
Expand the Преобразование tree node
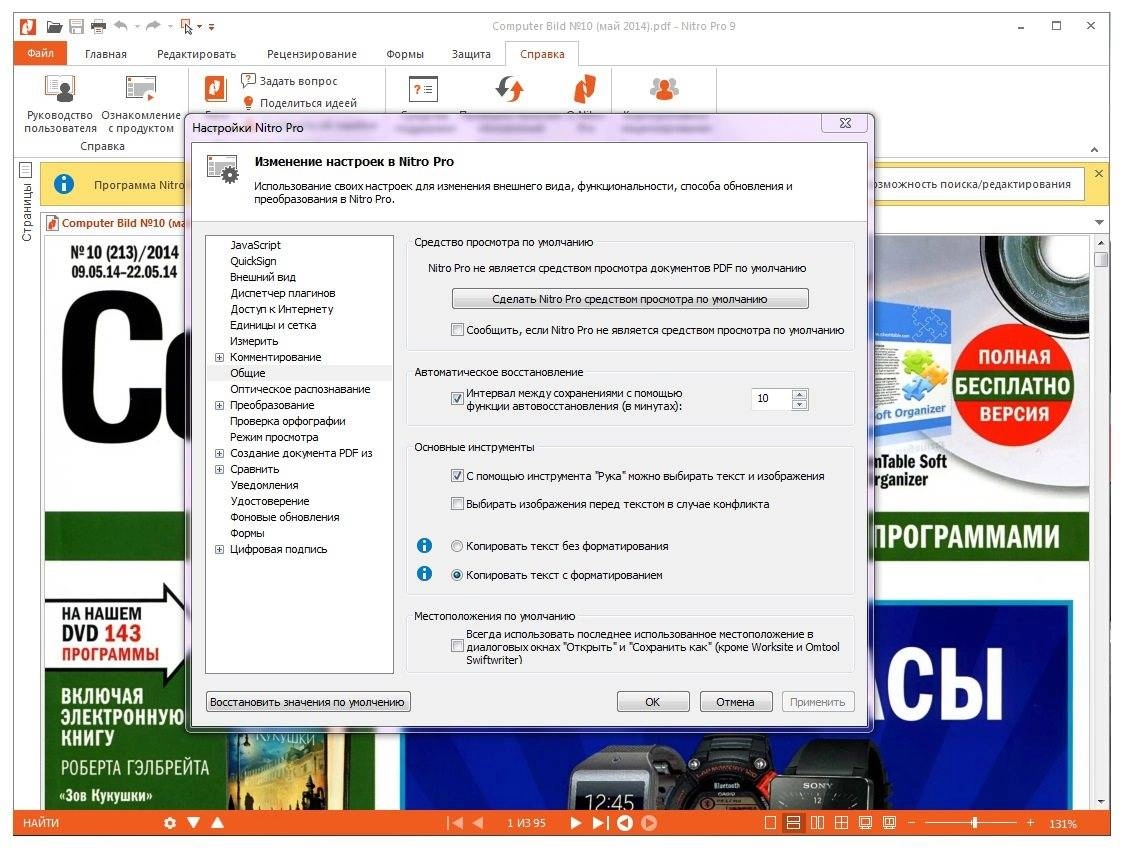coord(219,406)
